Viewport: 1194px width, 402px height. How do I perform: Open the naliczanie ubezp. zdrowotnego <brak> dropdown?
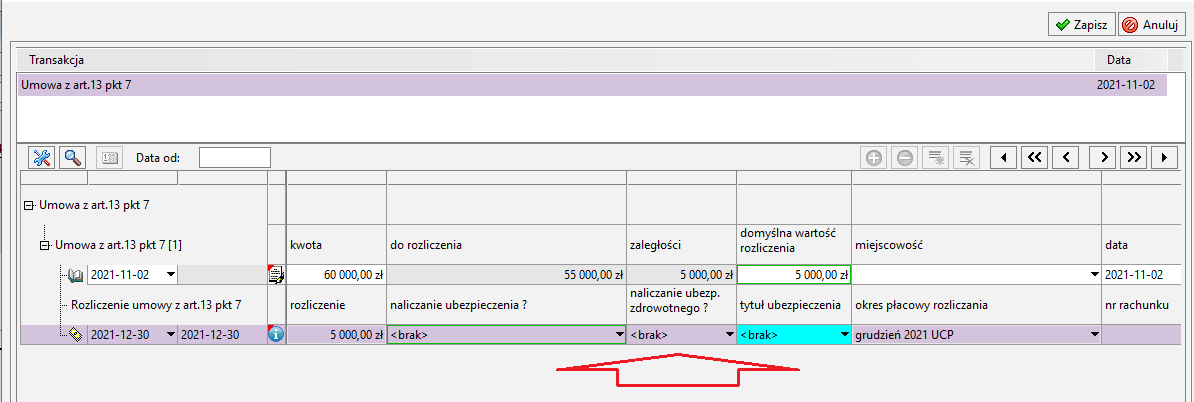pos(729,333)
